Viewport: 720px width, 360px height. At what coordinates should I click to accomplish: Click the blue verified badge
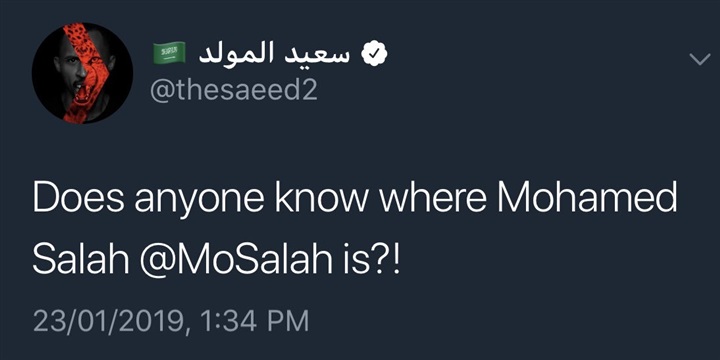click(x=374, y=55)
